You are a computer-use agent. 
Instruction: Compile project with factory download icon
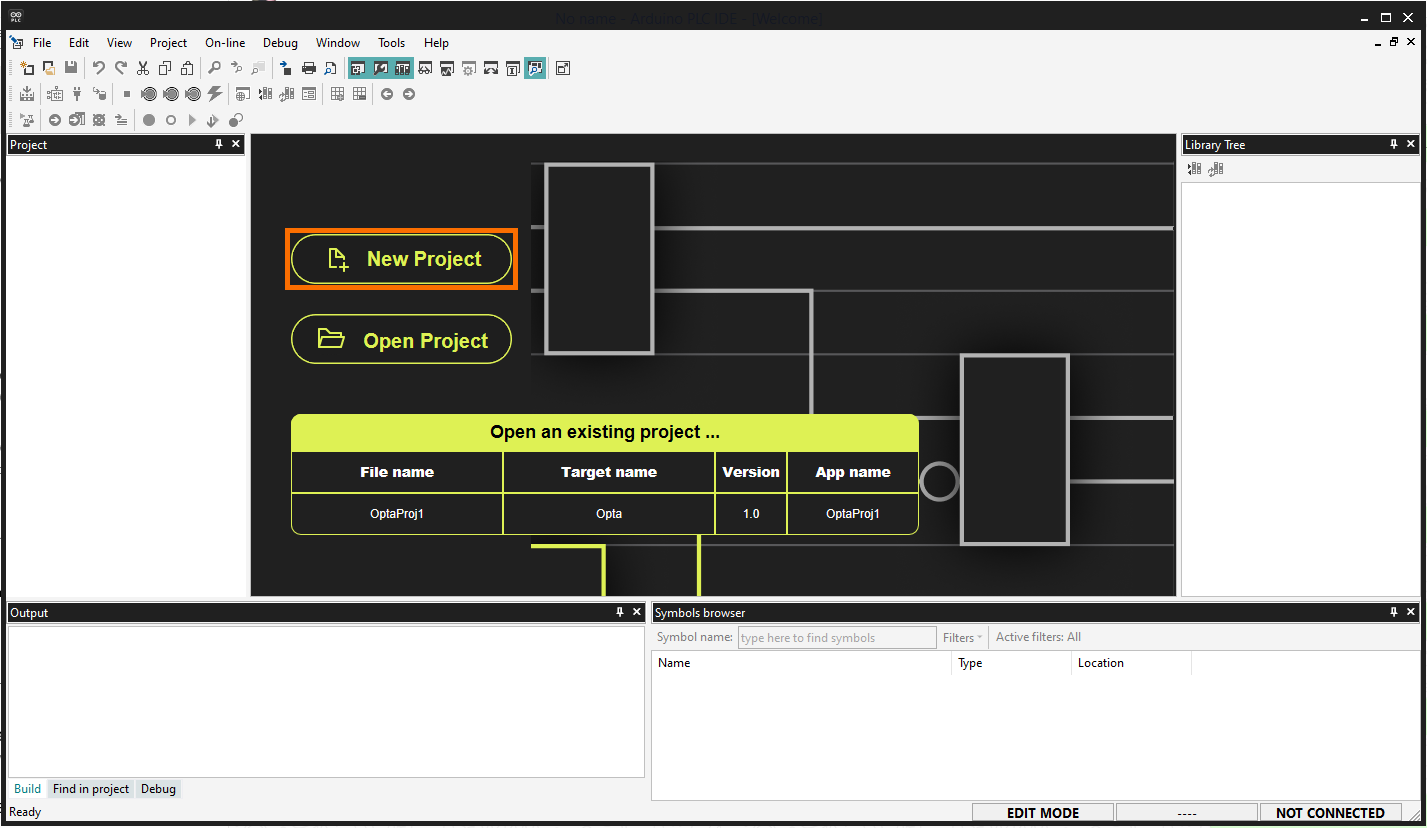[x=27, y=94]
